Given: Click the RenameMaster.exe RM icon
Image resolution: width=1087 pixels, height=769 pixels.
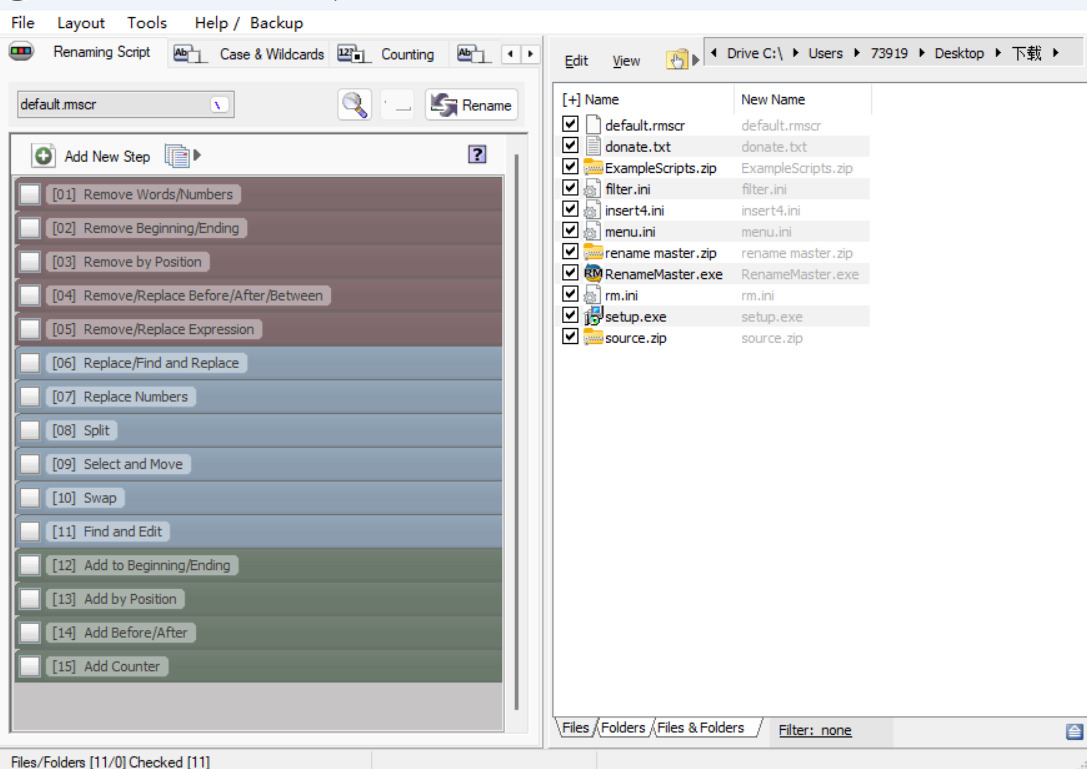Looking at the screenshot, I should coord(593,273).
